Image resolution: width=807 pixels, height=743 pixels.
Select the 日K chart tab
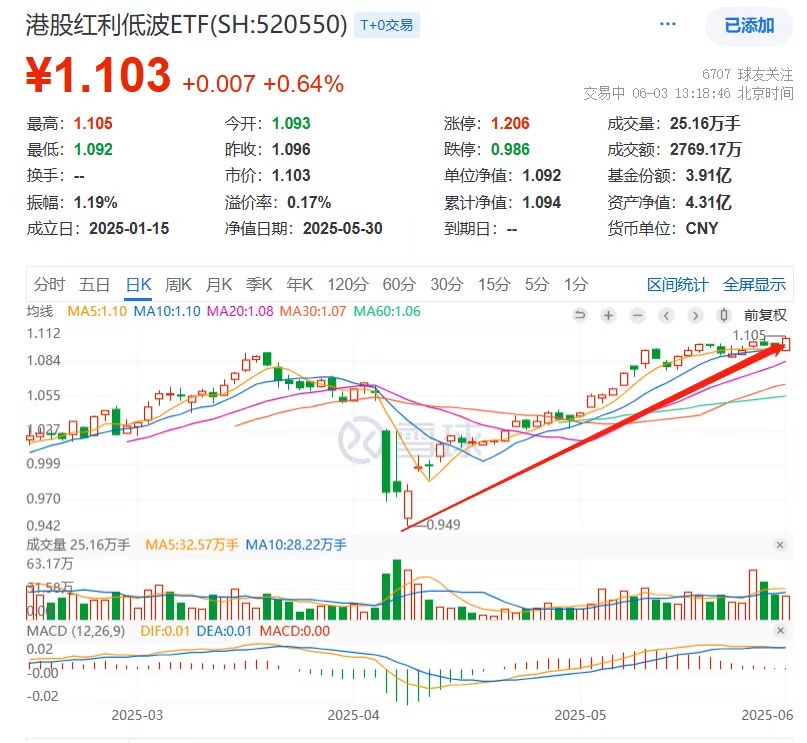(x=138, y=284)
